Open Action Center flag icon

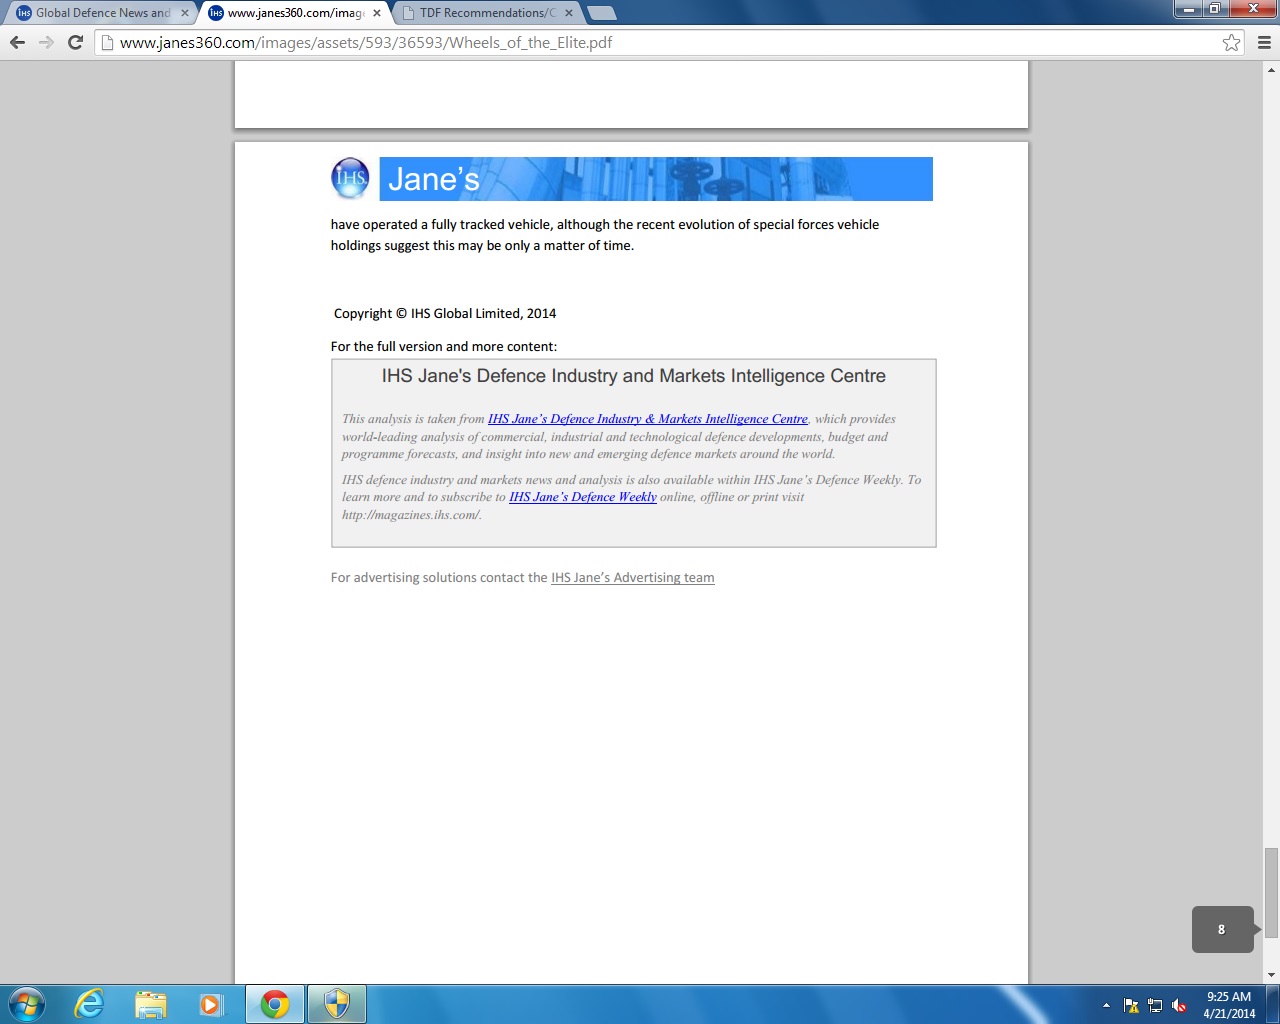click(1131, 1006)
